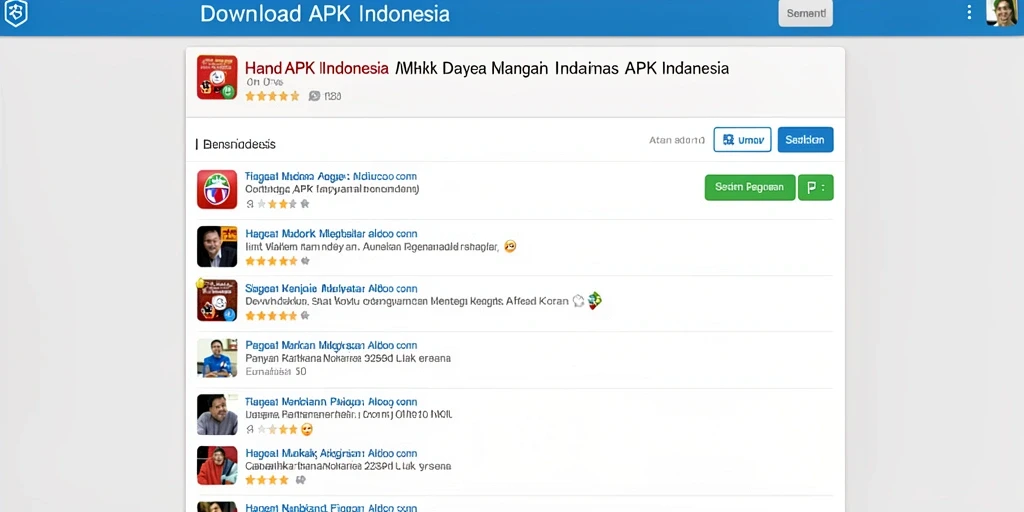Click the Atan adon0 label
This screenshot has height=512, width=1024.
[677, 140]
